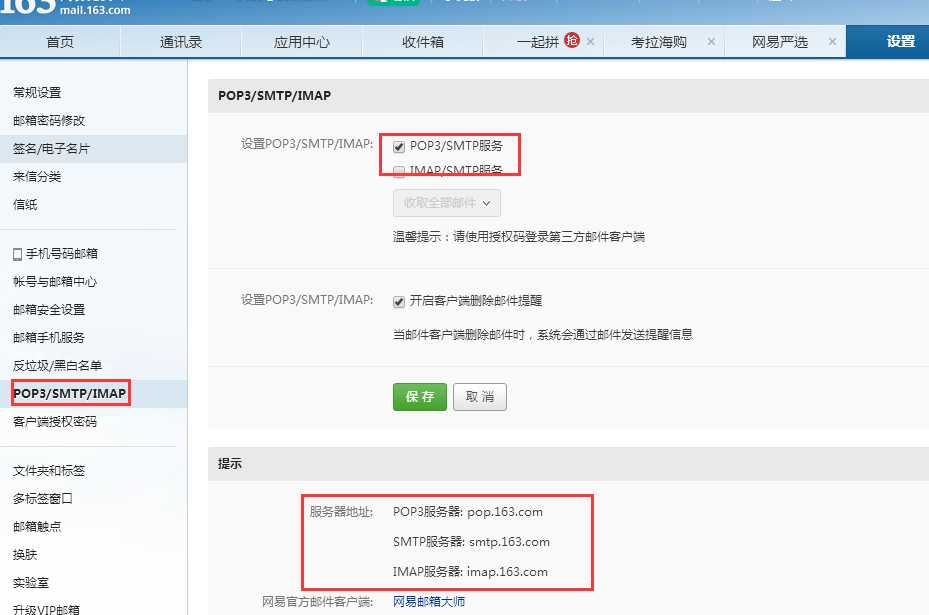Close the 网易严选 tab

click(832, 42)
